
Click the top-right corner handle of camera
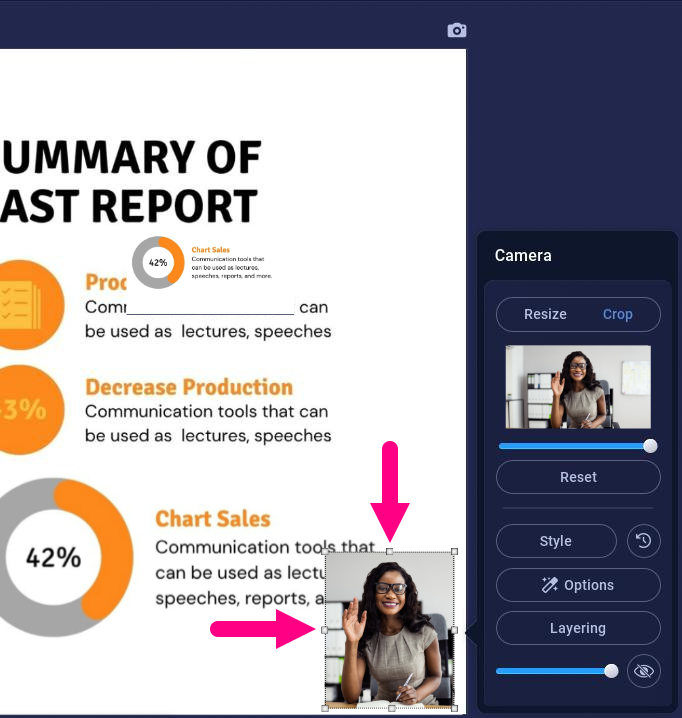(455, 551)
